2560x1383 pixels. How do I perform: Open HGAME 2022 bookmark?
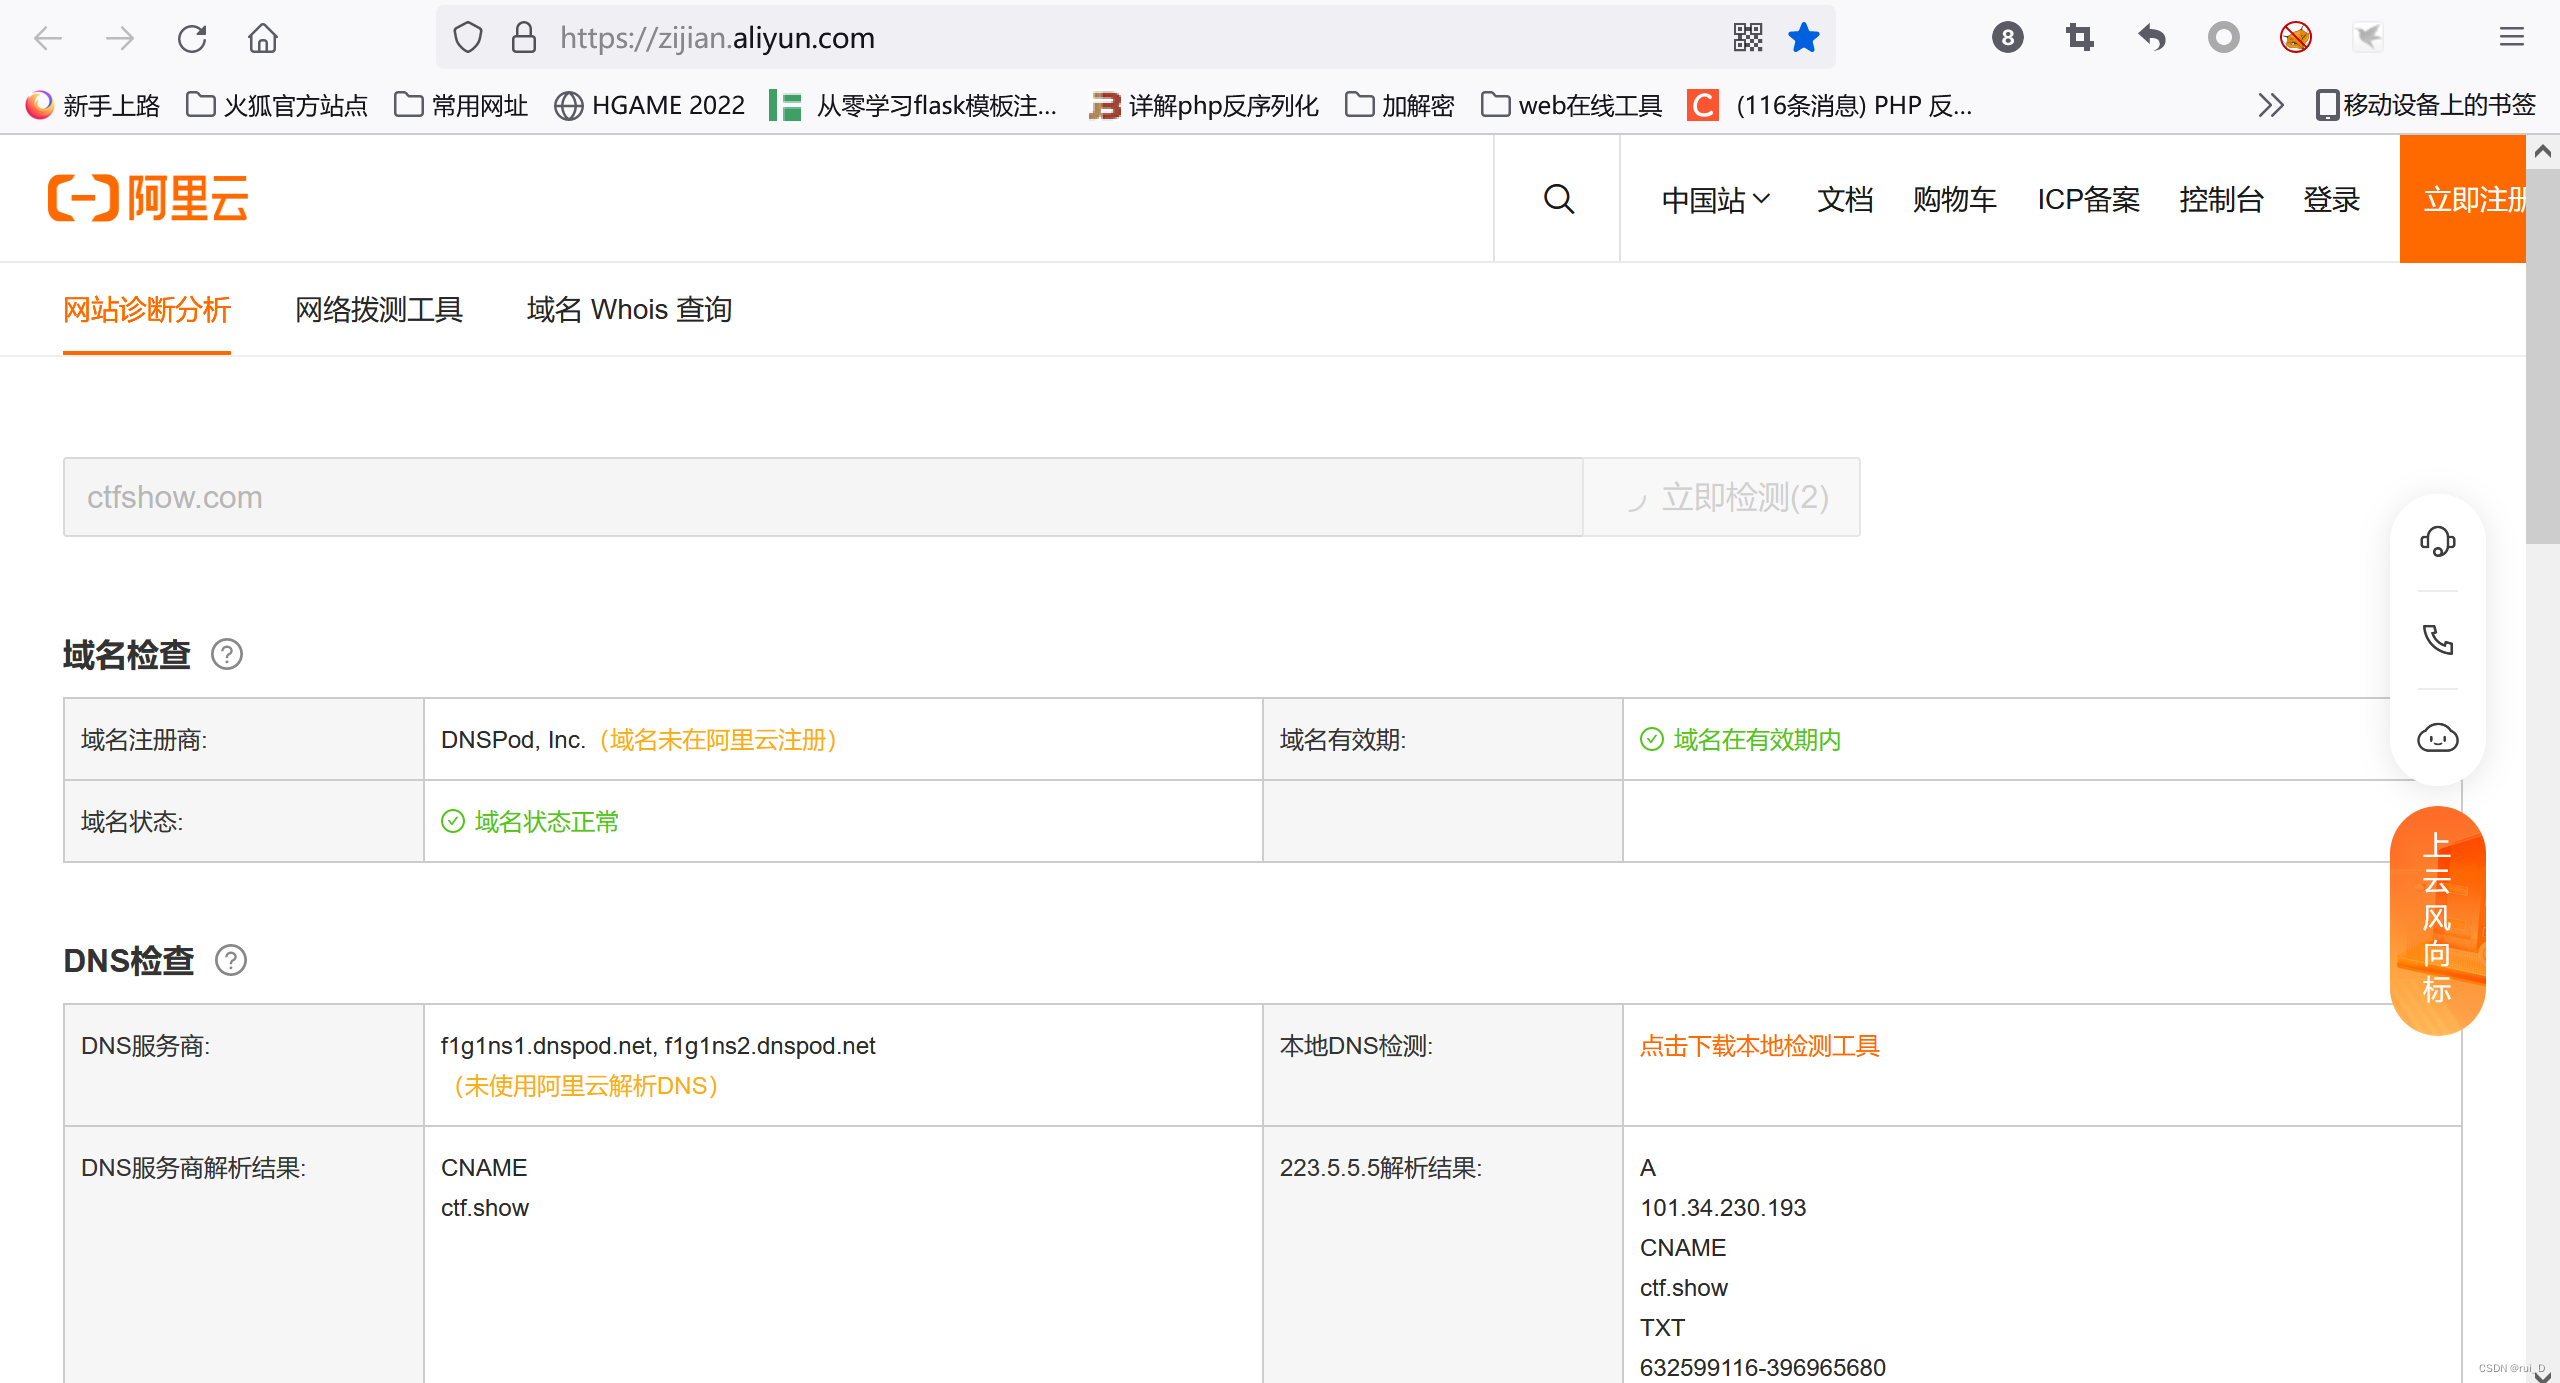(650, 105)
